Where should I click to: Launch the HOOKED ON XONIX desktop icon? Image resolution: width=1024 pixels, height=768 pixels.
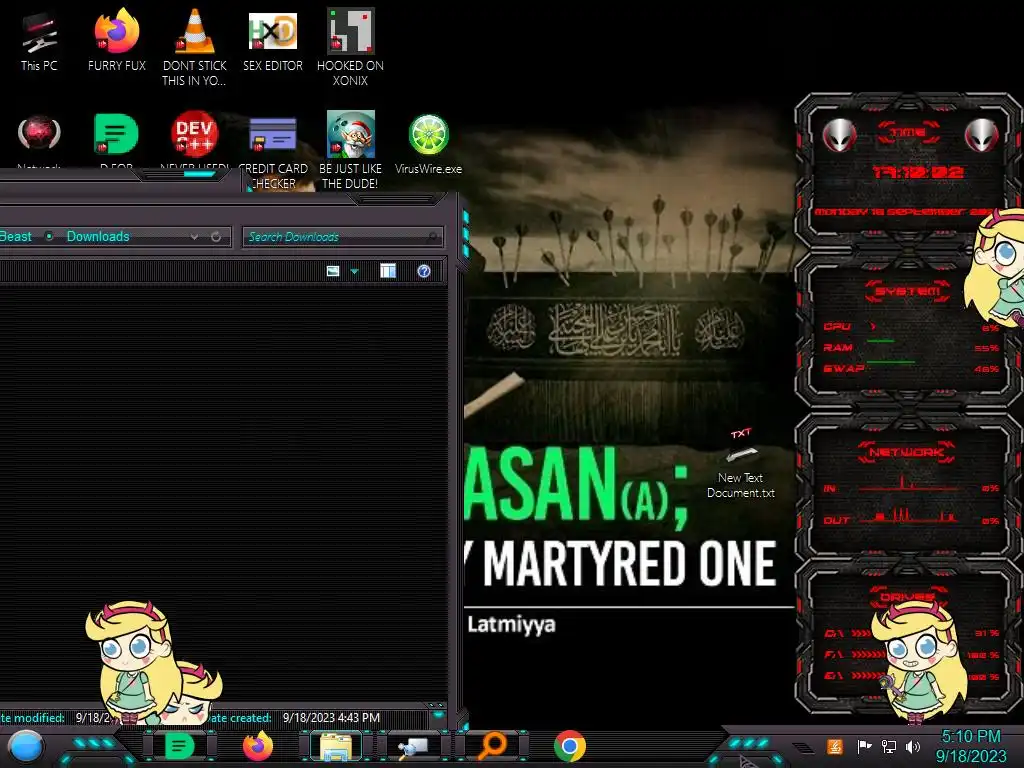pos(350,47)
